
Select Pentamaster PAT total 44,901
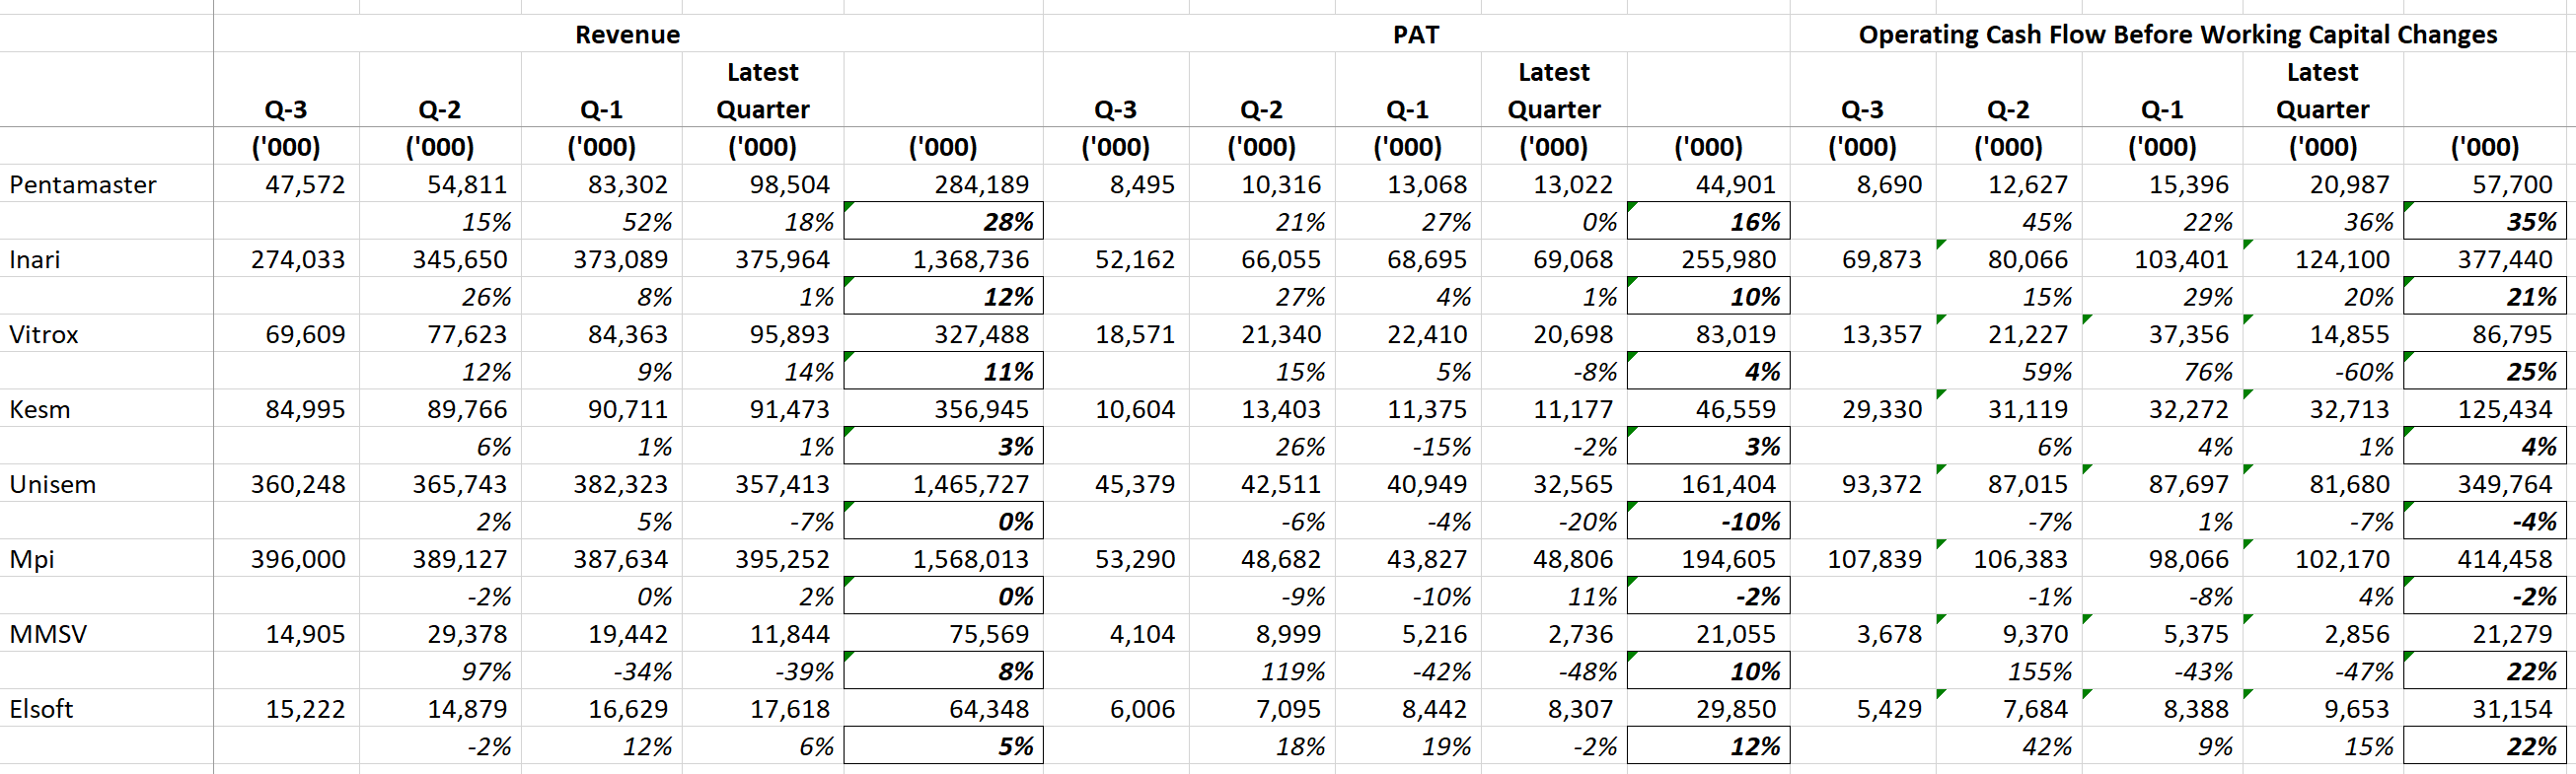tap(1735, 185)
